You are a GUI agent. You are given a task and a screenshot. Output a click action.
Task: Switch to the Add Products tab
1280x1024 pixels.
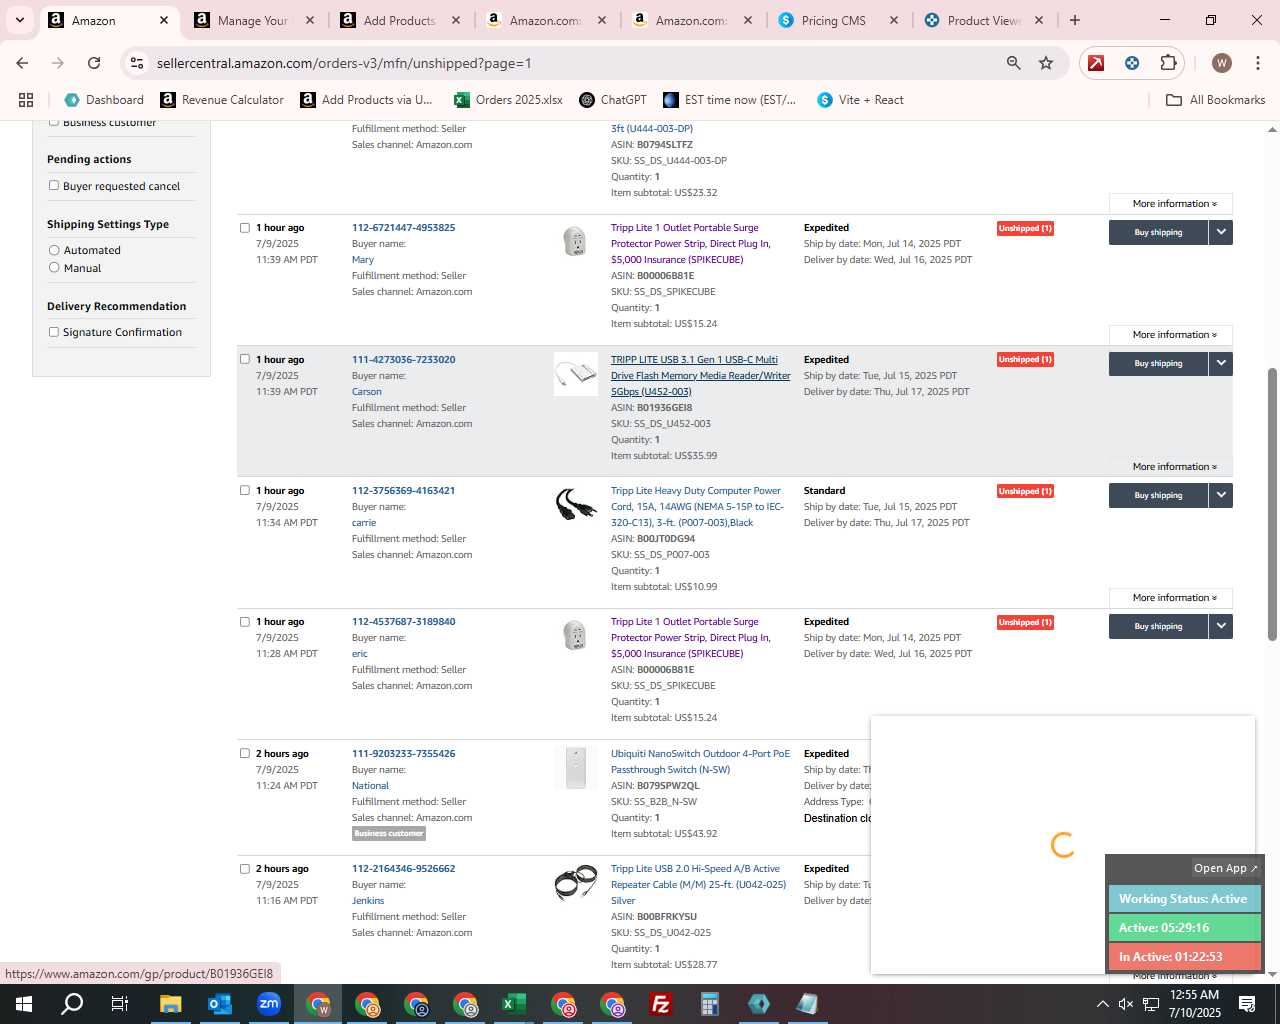(x=399, y=20)
